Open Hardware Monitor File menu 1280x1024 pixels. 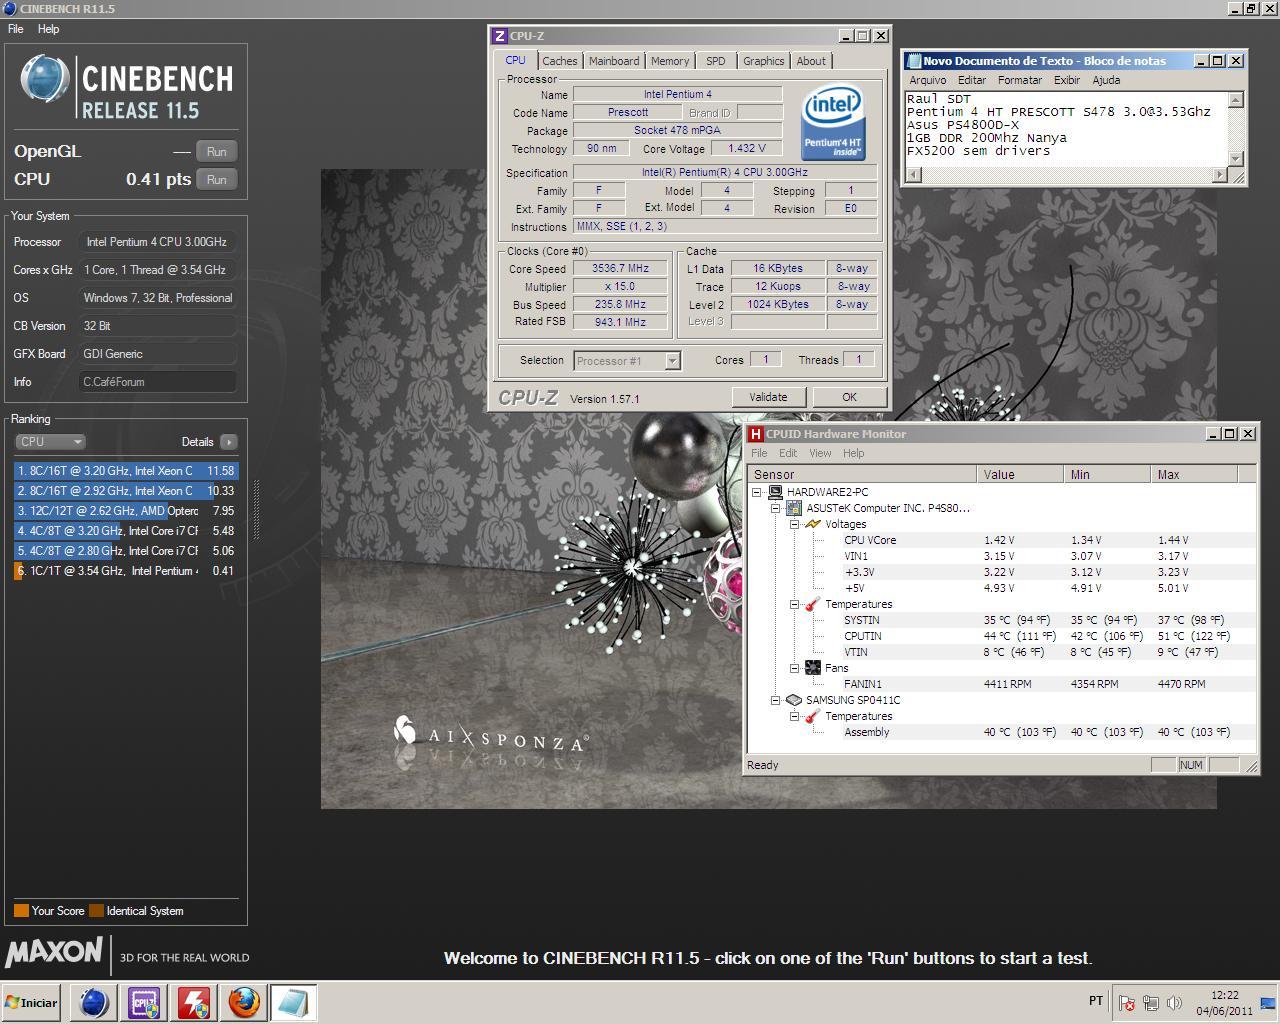pos(759,453)
